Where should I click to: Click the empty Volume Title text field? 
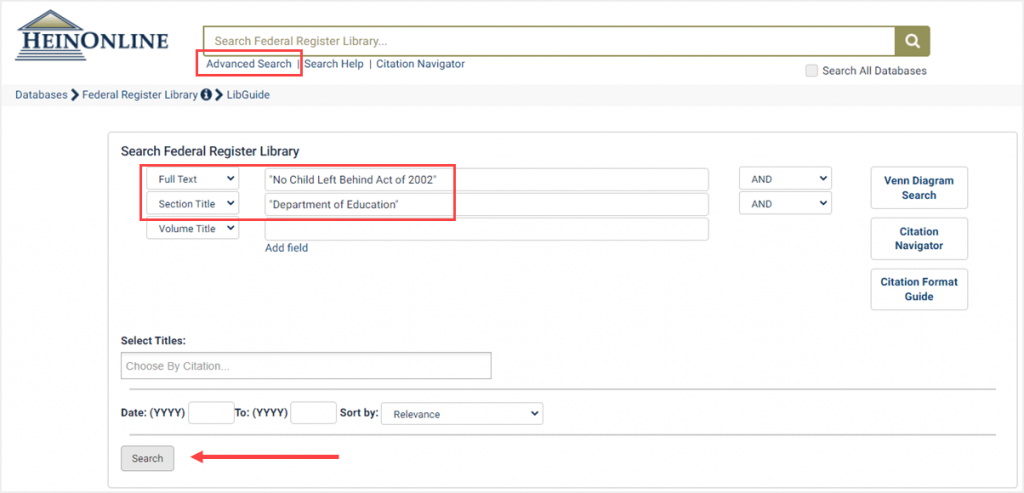pyautogui.click(x=487, y=229)
